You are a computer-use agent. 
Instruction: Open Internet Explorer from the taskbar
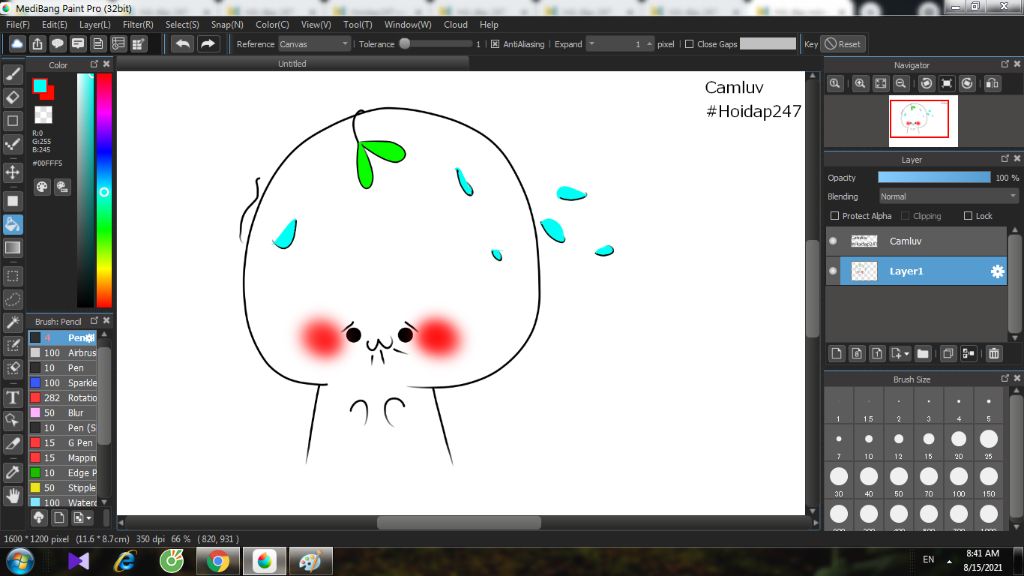pos(125,562)
